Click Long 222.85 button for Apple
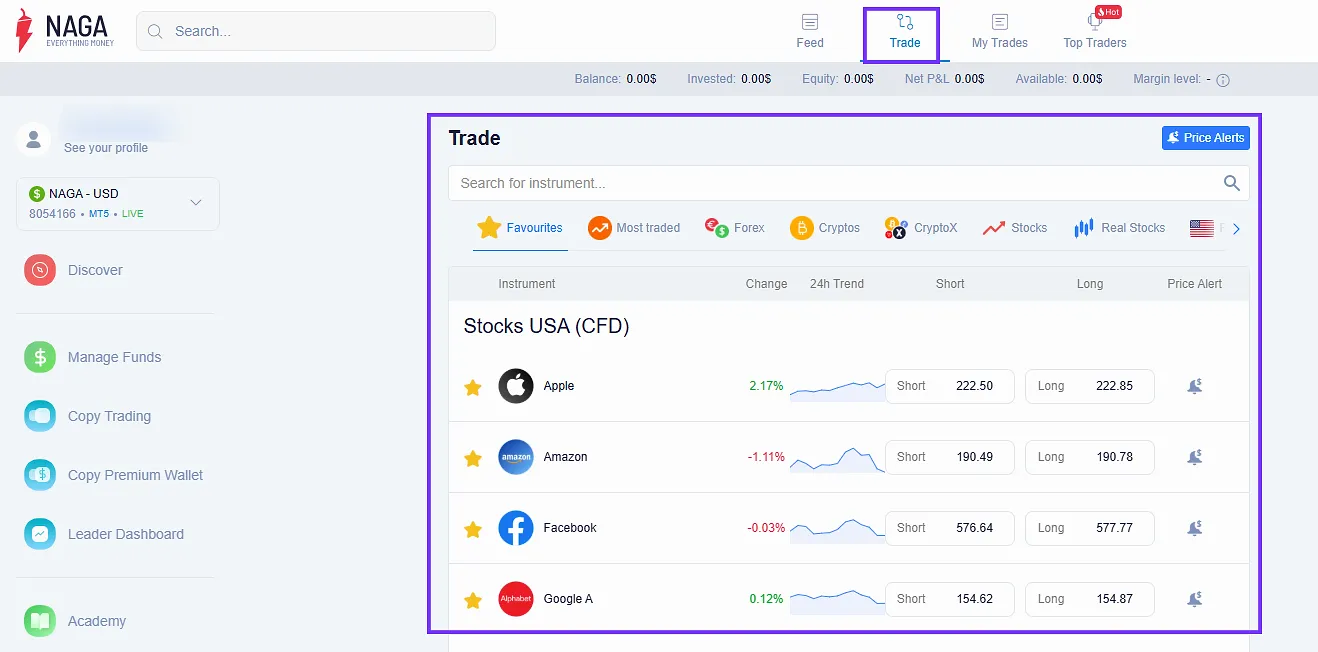The width and height of the screenshot is (1318, 652). [1089, 386]
